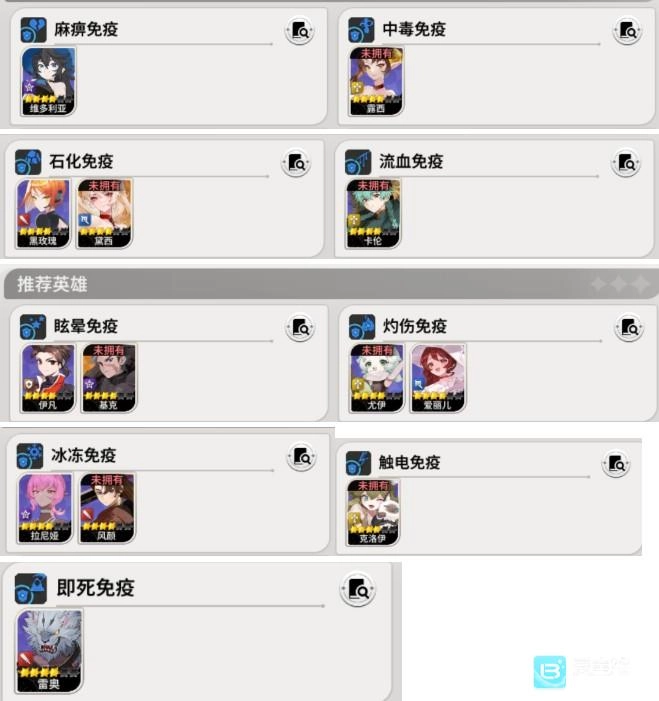Click the magnifier icon beside 流血免疫
The image size is (659, 701).
point(626,163)
